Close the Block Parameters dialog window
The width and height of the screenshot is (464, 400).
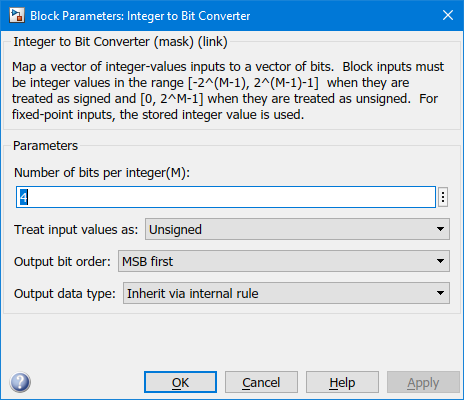(x=448, y=15)
